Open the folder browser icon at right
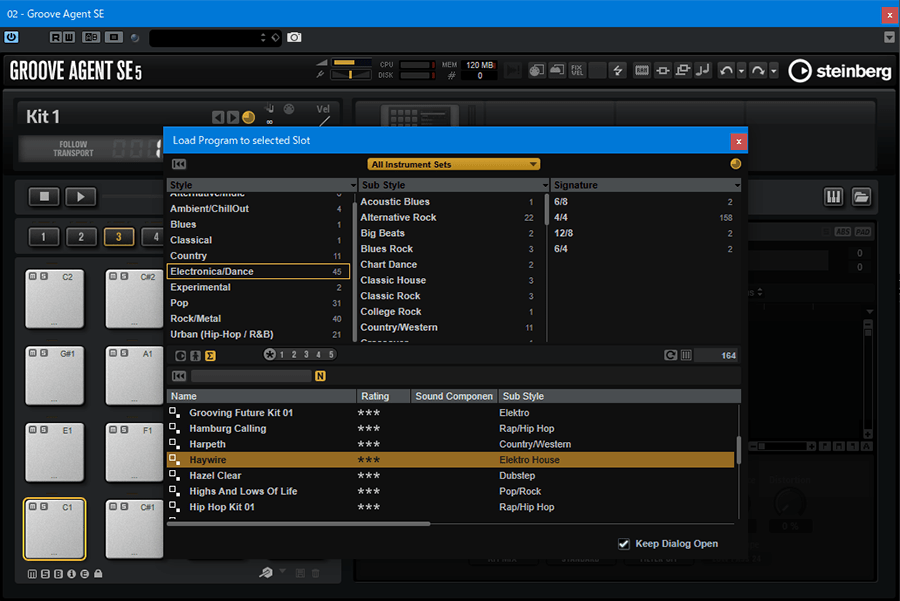Screen dimensions: 900x601 [x=861, y=197]
